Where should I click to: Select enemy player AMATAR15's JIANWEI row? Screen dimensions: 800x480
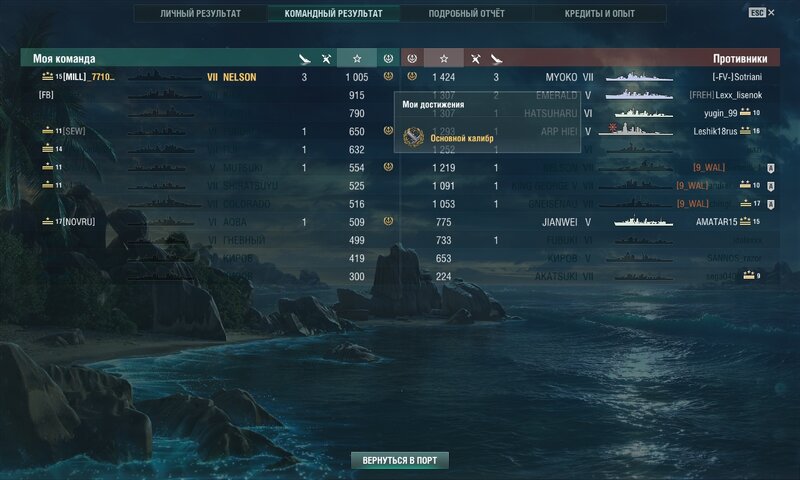(x=590, y=222)
